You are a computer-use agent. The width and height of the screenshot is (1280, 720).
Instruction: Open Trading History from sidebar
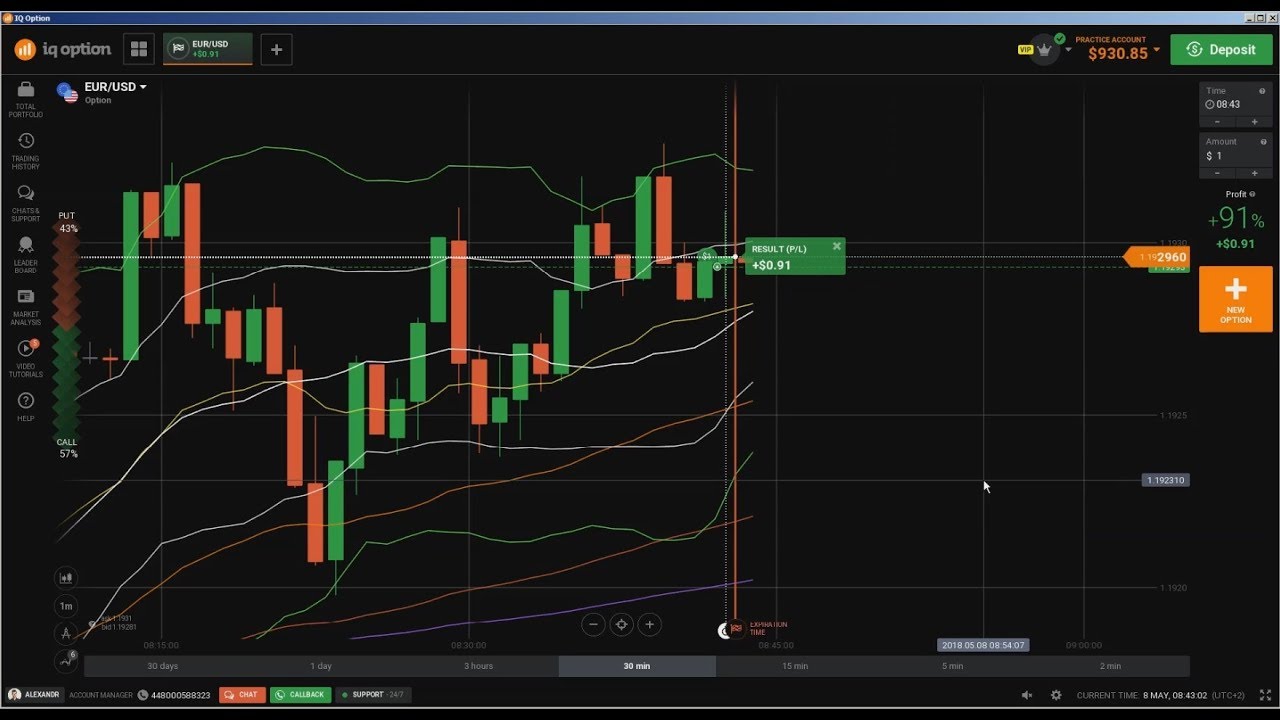point(26,151)
